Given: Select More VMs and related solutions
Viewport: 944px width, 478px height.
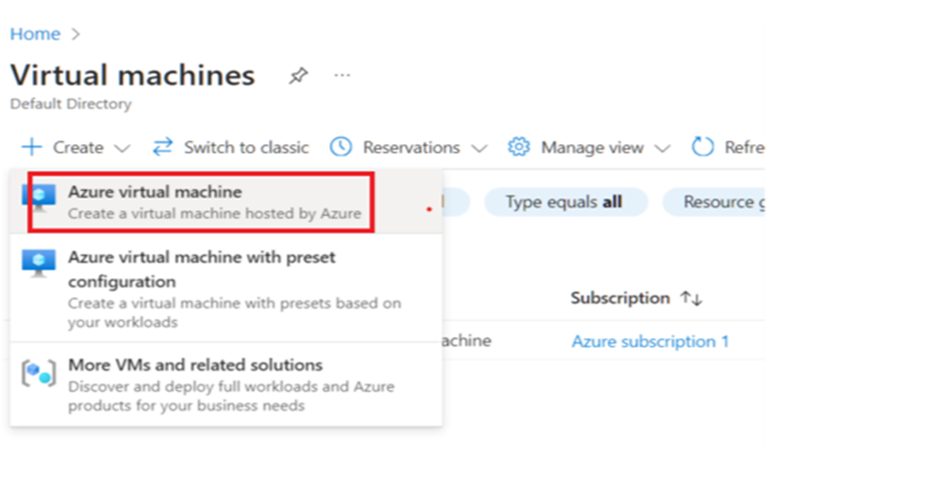Looking at the screenshot, I should click(x=195, y=365).
